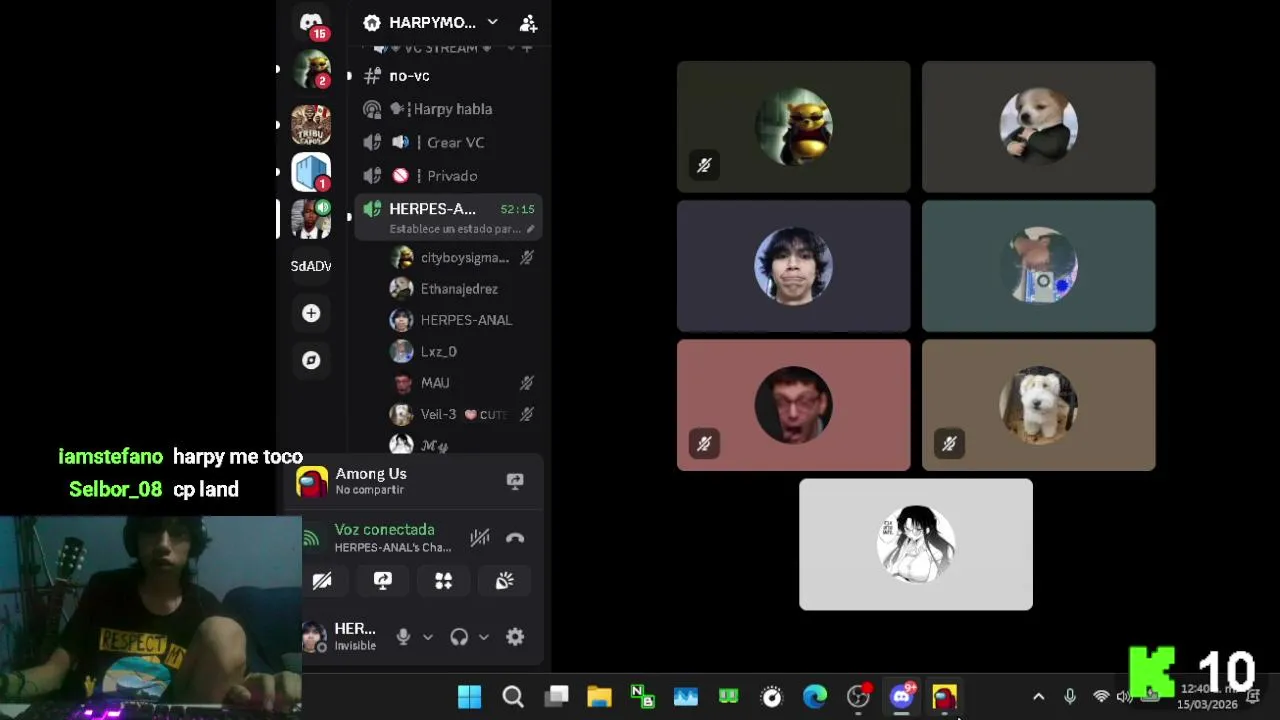Open activities launcher icon
The height and width of the screenshot is (720, 1280).
click(444, 581)
